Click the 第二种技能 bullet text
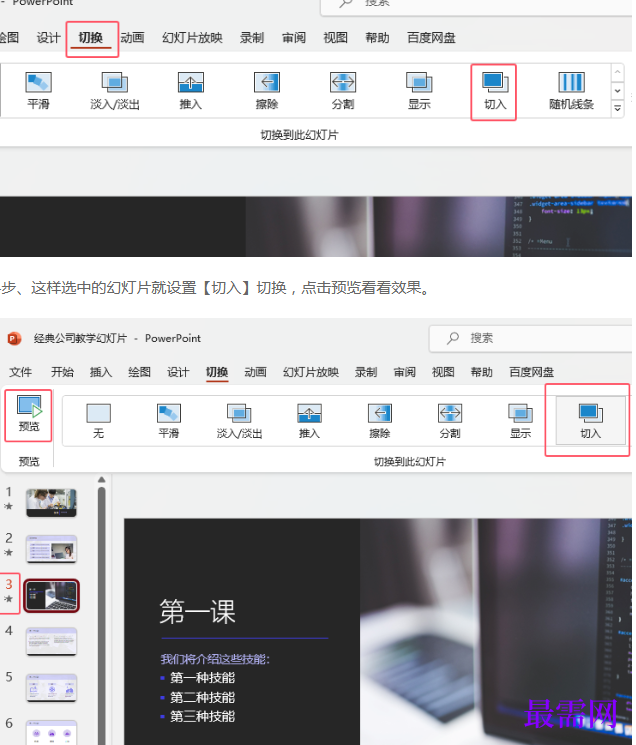Screen dimensions: 636x745 tap(202, 697)
